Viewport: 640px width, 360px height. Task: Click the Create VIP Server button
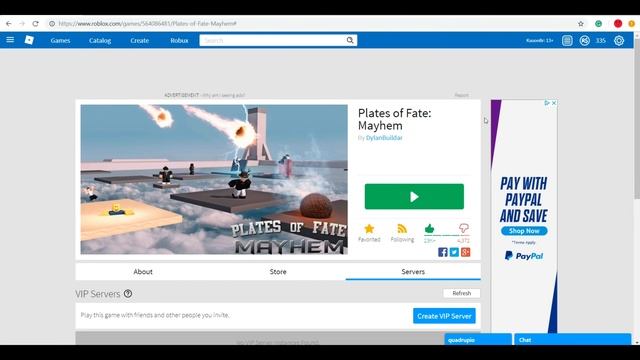click(444, 316)
